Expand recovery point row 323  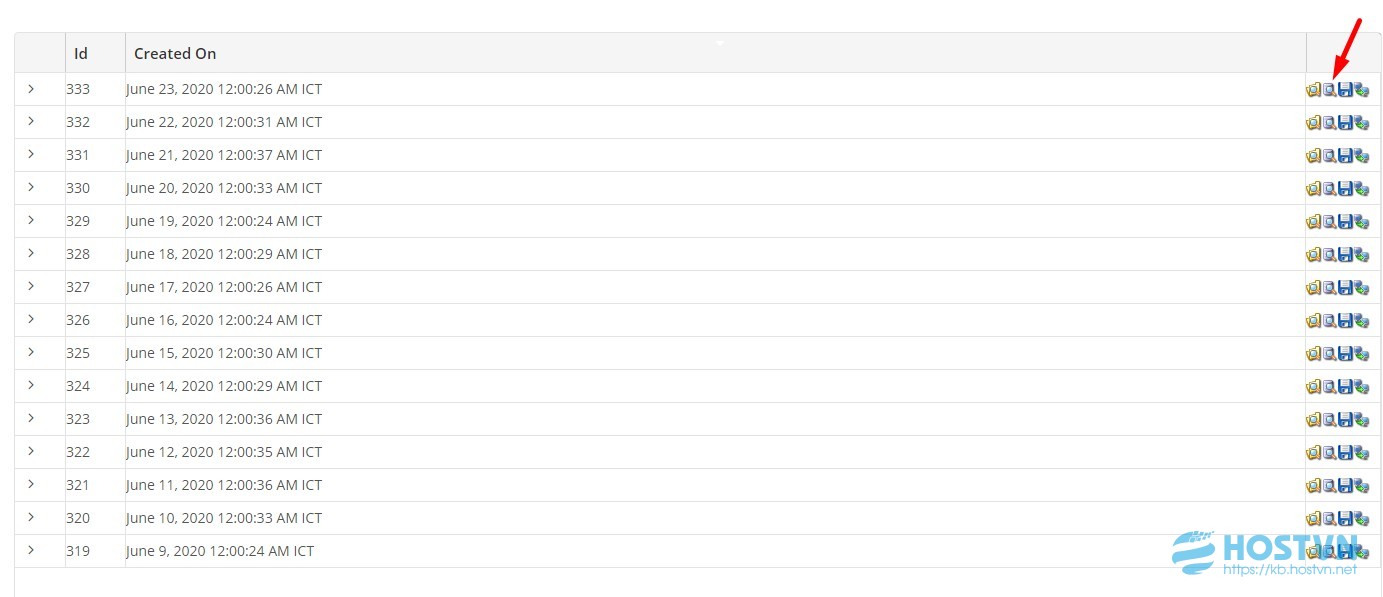pos(31,418)
